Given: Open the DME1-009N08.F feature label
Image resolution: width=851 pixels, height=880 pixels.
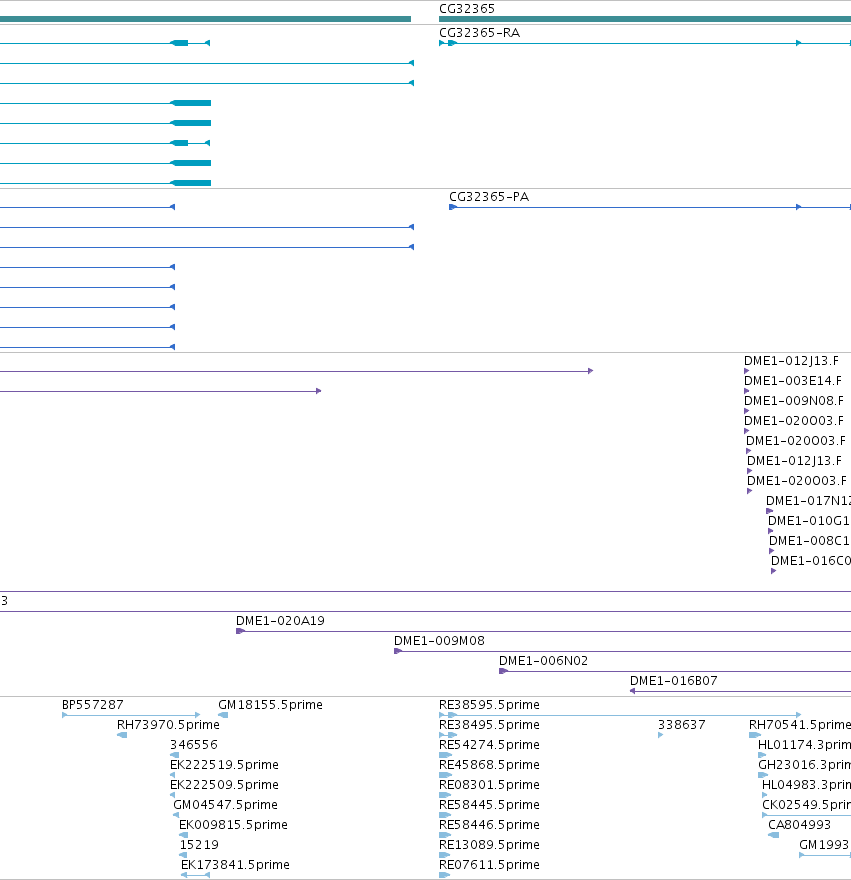Looking at the screenshot, I should 794,401.
